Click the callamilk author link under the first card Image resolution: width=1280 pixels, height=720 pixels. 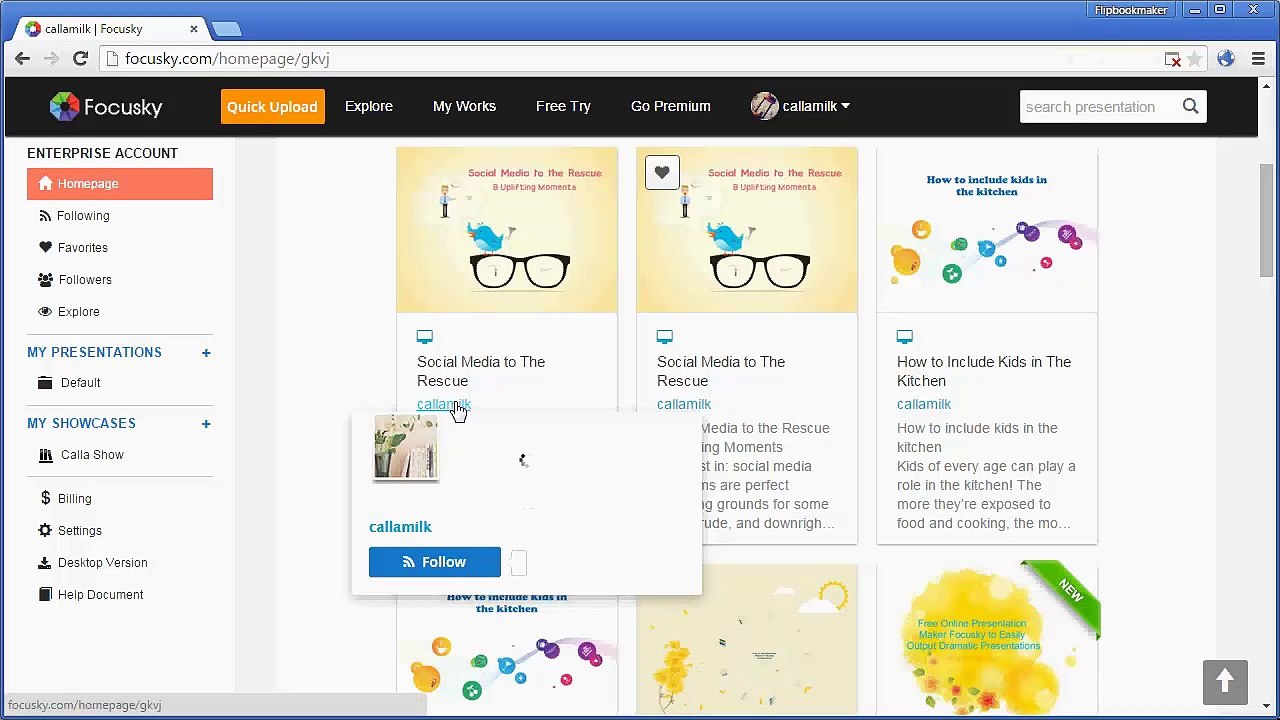(444, 404)
